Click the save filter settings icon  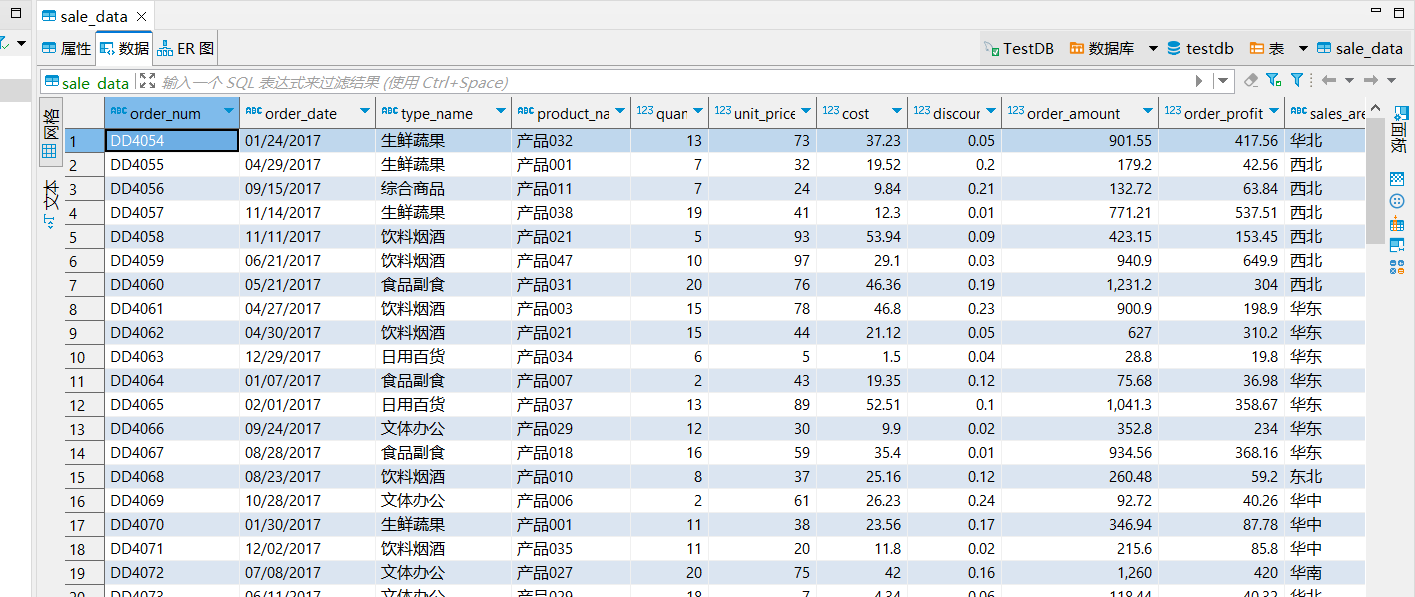pos(1273,80)
